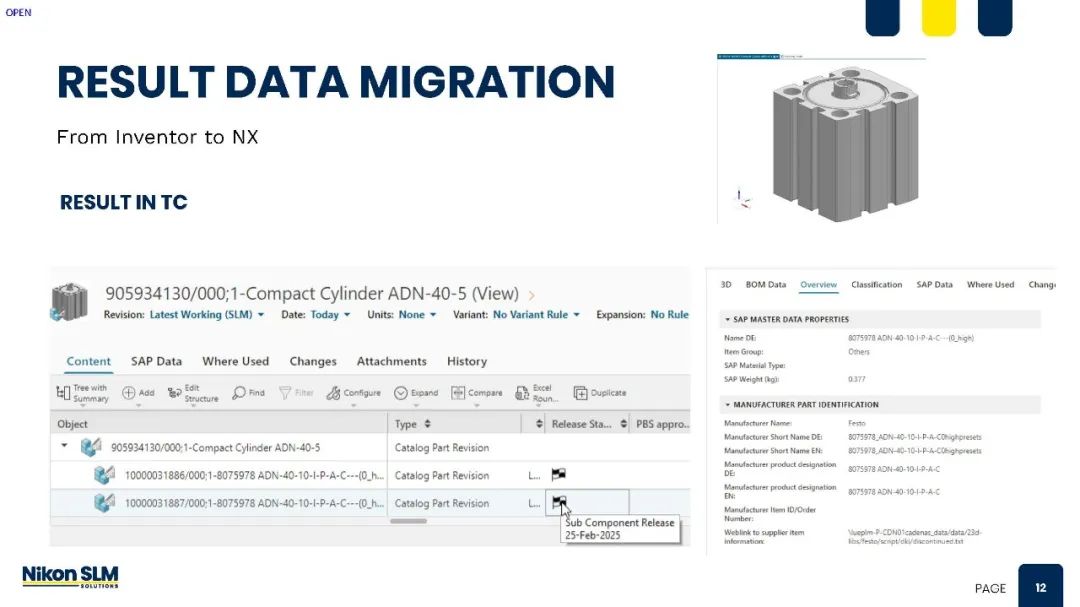Viewport: 1080px width, 607px height.
Task: Click the Expansion No Rule value
Action: [669, 314]
